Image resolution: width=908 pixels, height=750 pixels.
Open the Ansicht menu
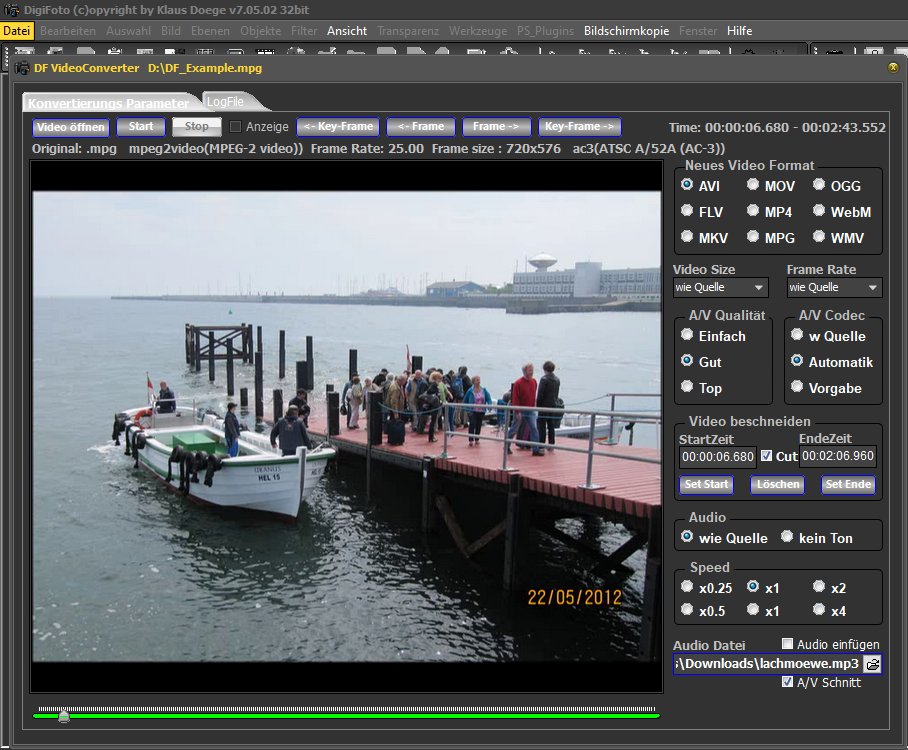click(346, 31)
